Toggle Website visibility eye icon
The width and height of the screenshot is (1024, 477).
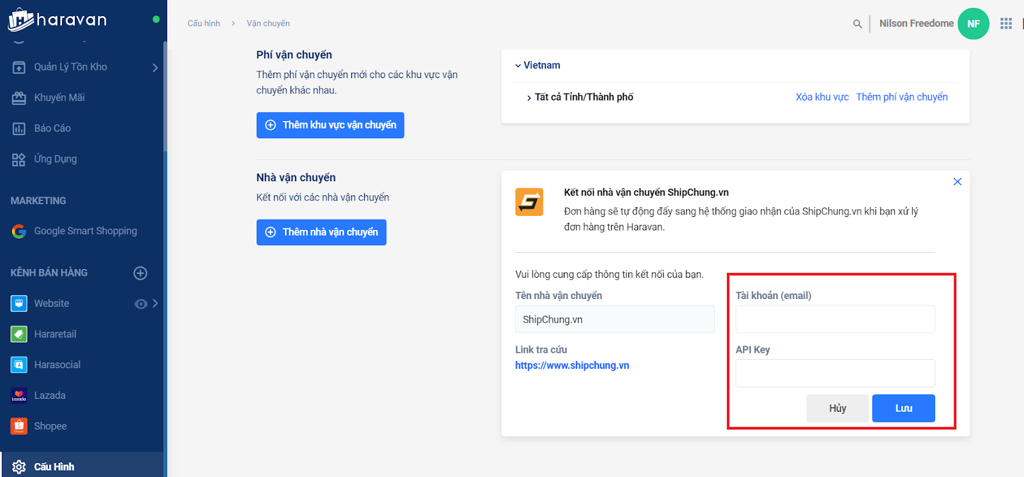click(141, 304)
